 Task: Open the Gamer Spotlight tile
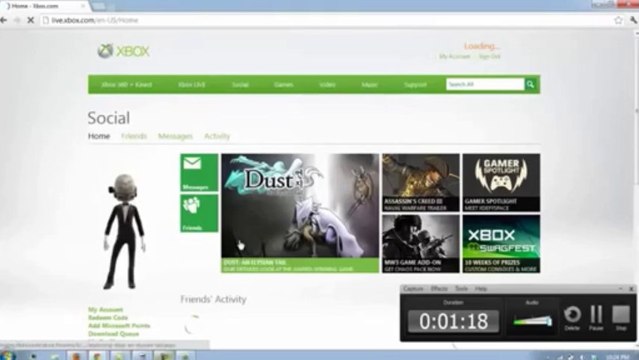click(x=501, y=183)
